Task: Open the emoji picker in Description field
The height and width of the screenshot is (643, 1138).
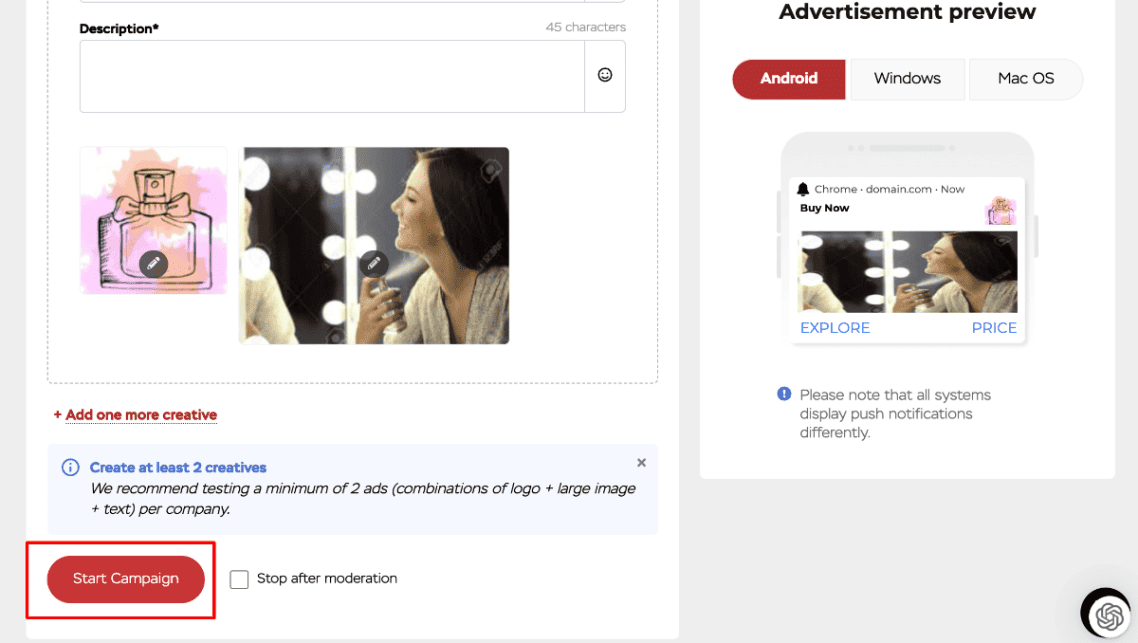Action: [x=605, y=75]
